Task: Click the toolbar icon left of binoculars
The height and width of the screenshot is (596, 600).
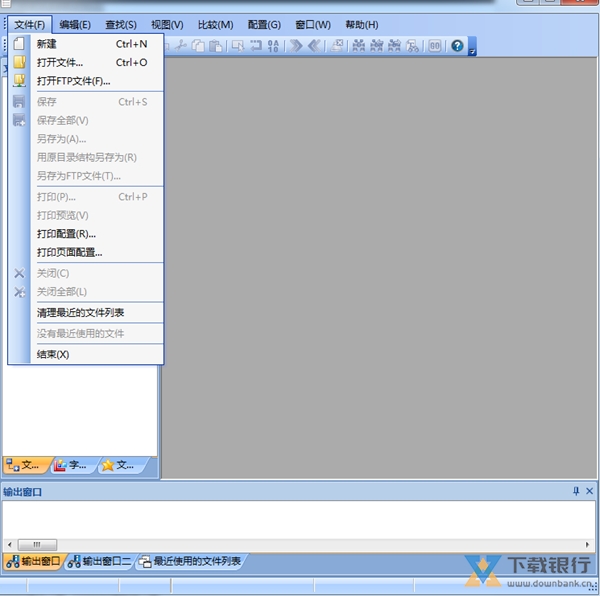Action: [337, 46]
